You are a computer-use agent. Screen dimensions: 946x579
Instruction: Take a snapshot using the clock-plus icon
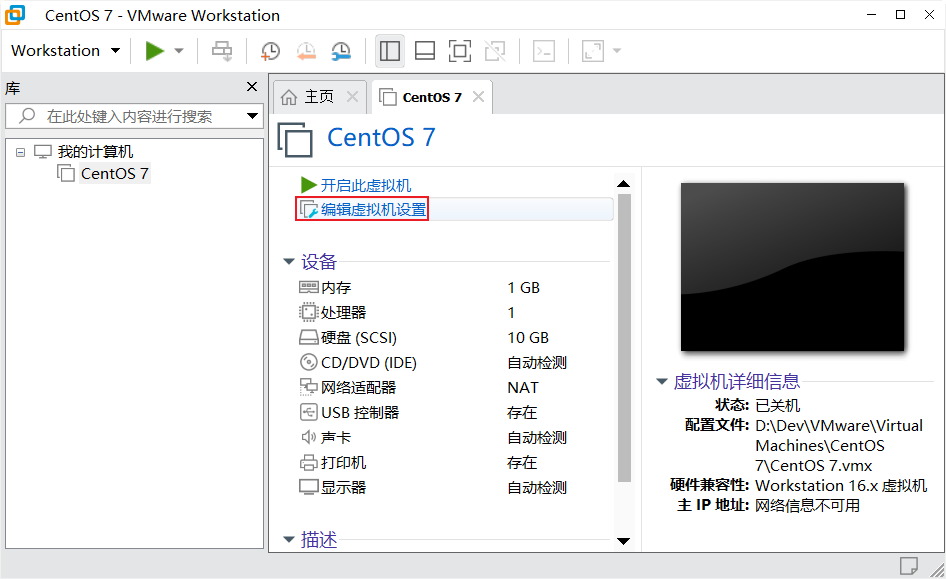click(x=270, y=51)
